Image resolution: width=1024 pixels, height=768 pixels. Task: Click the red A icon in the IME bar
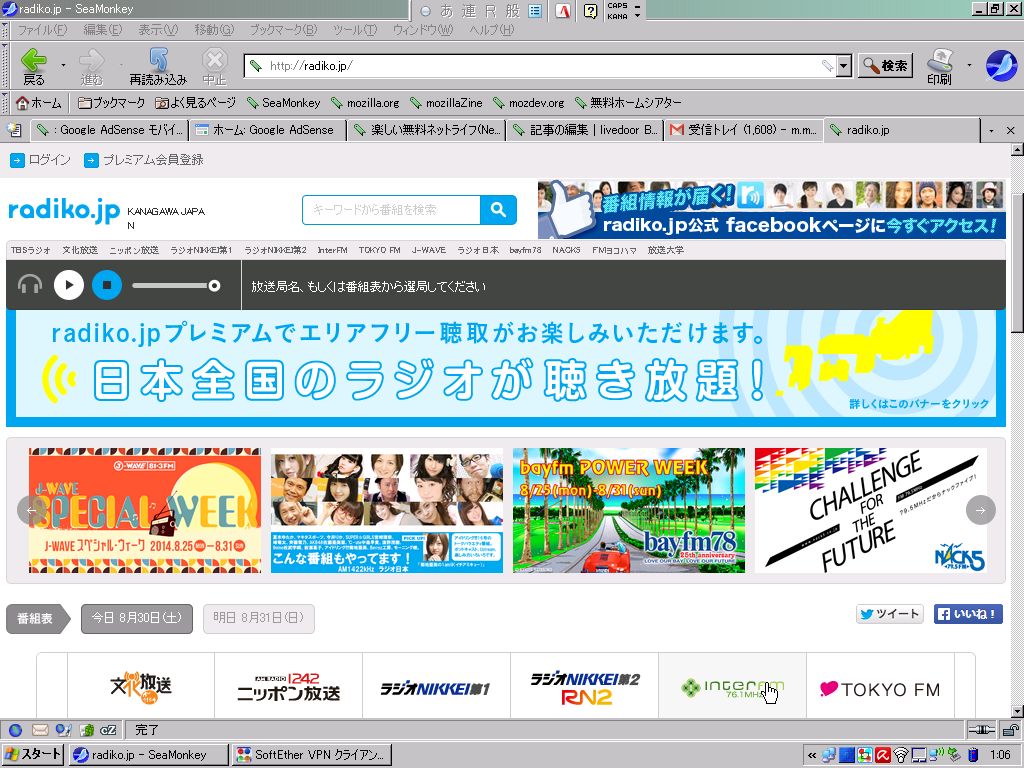point(563,10)
